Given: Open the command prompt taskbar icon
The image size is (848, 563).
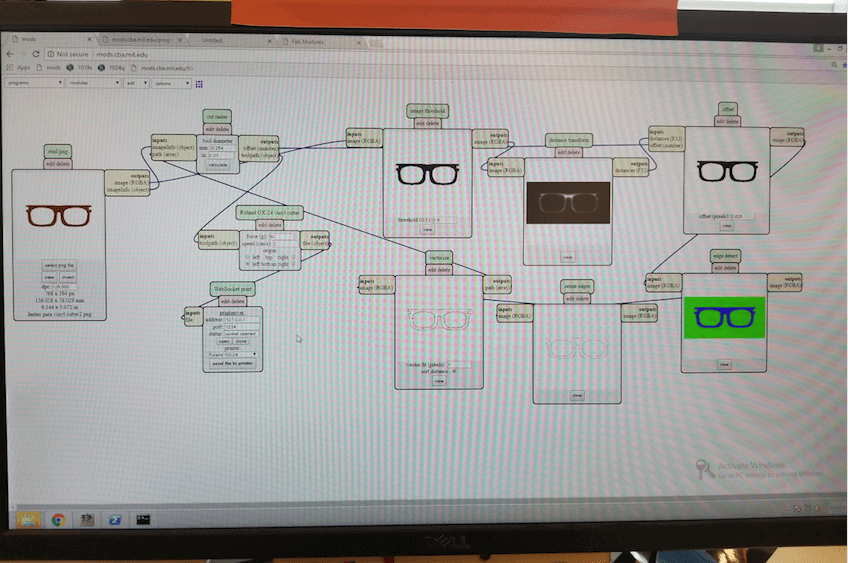Looking at the screenshot, I should tap(143, 520).
